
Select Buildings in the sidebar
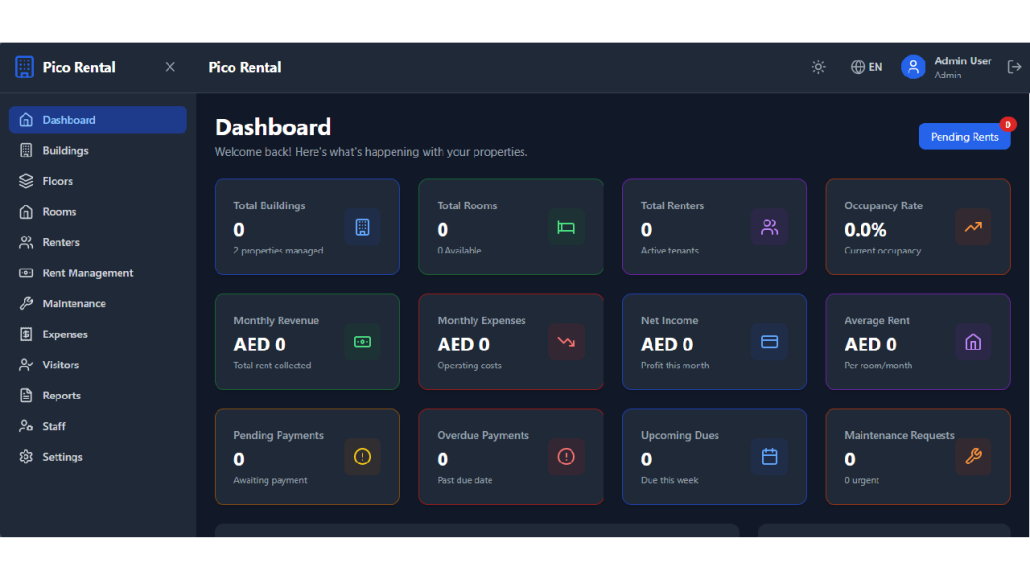pos(65,151)
